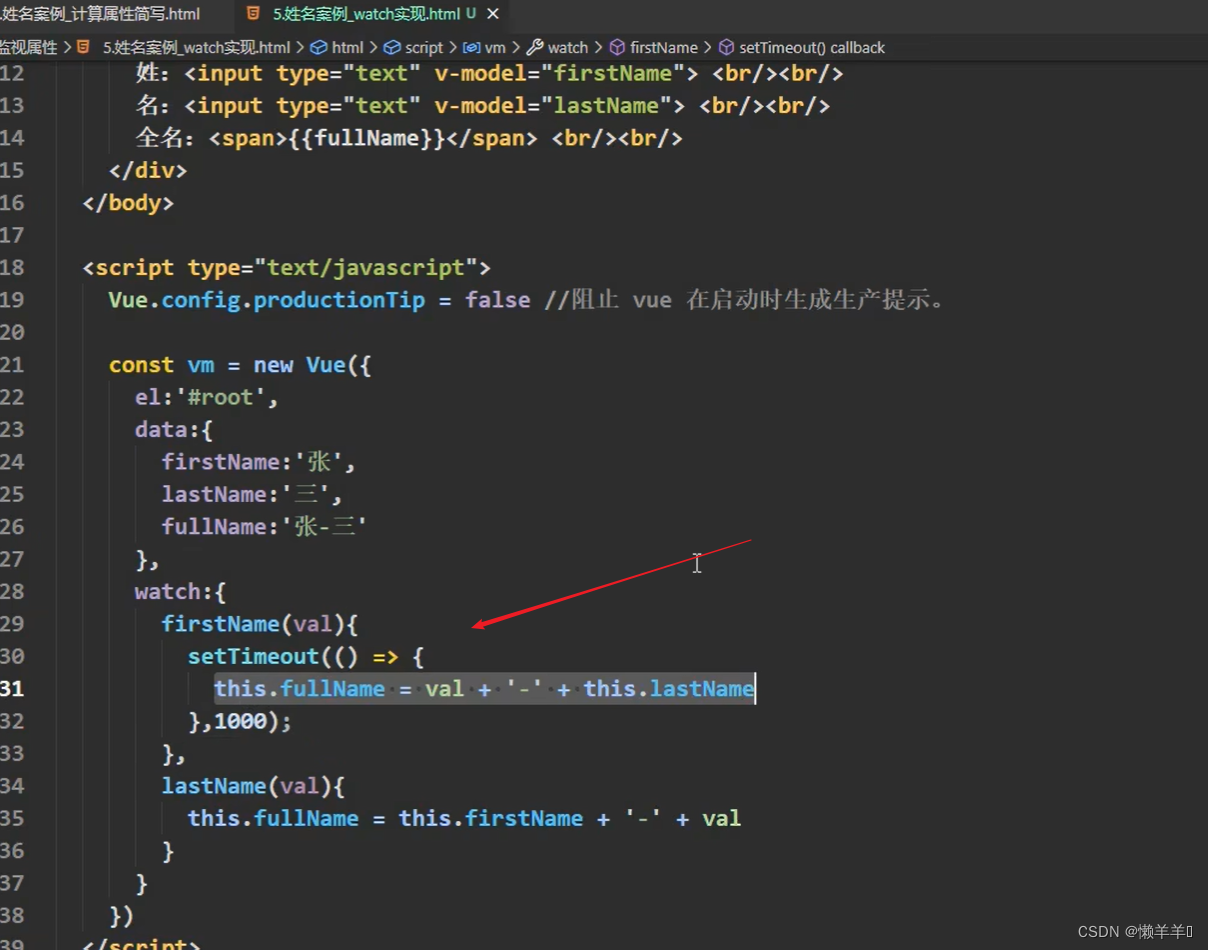Screen dimensions: 1208x950
Task: Click 'new Vue' on line 21
Action: [299, 364]
